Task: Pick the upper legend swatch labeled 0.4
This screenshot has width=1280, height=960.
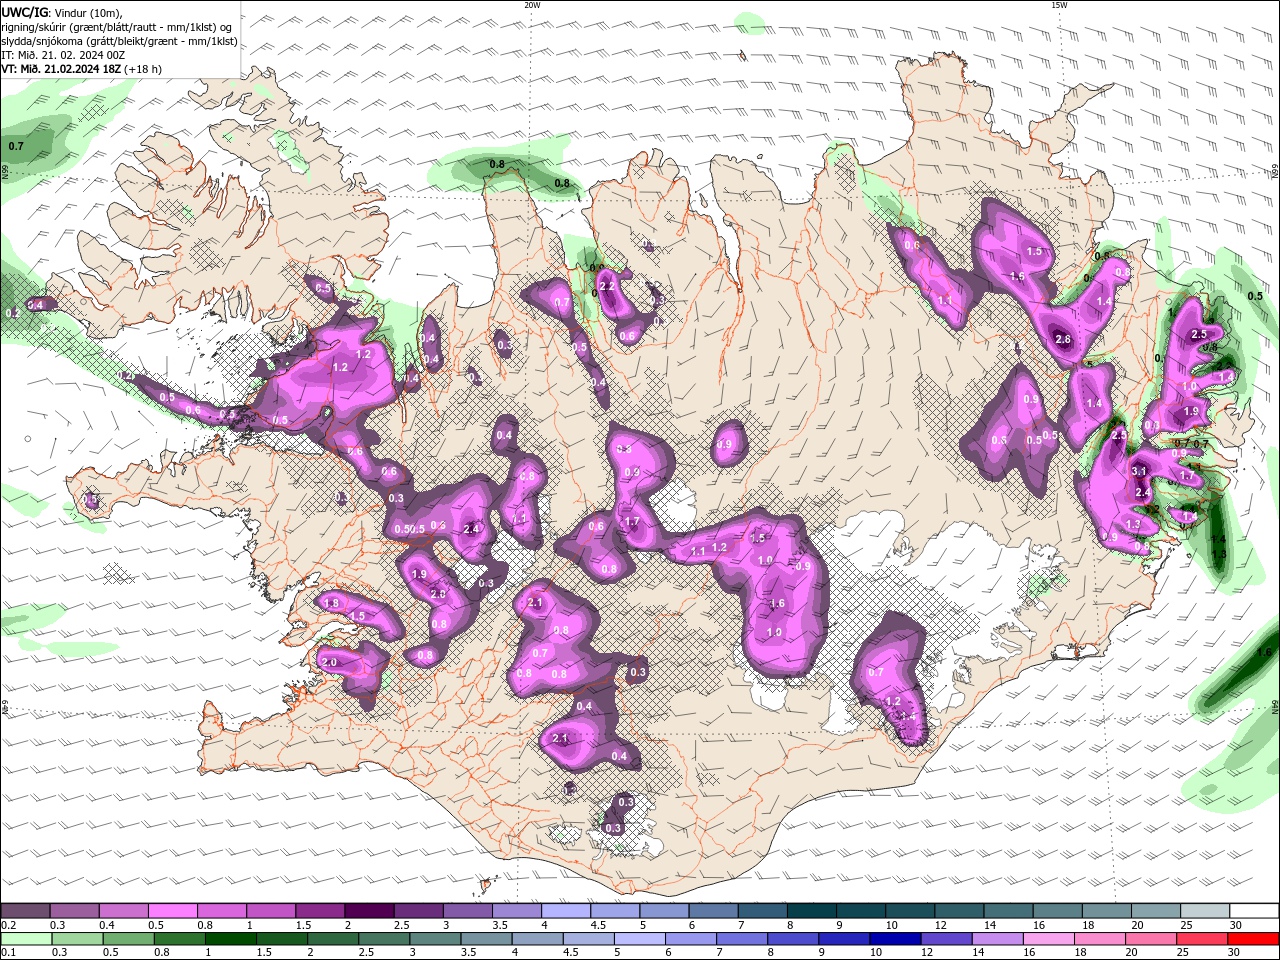Action: (x=123, y=911)
